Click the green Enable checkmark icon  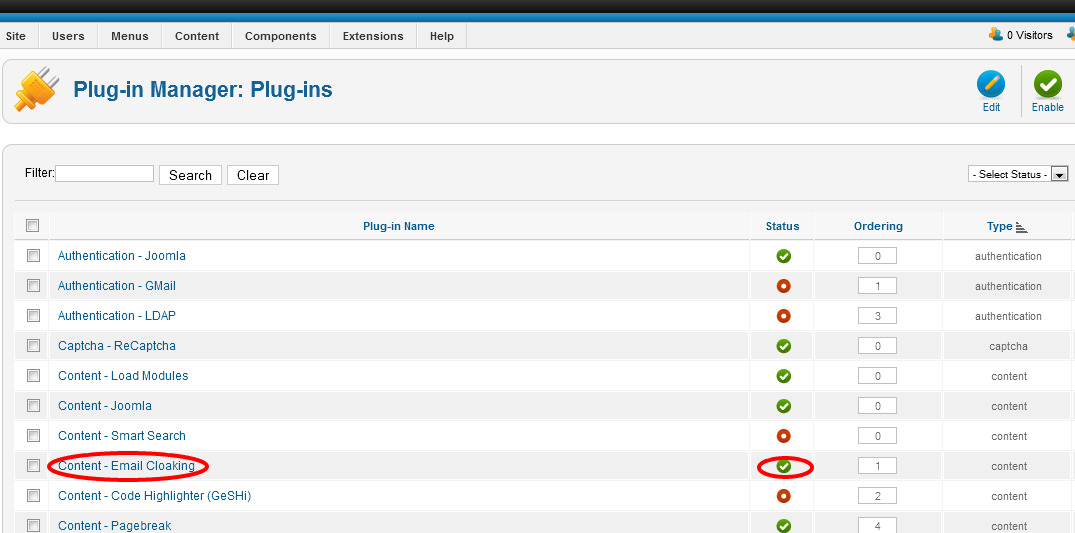pyautogui.click(x=1048, y=84)
